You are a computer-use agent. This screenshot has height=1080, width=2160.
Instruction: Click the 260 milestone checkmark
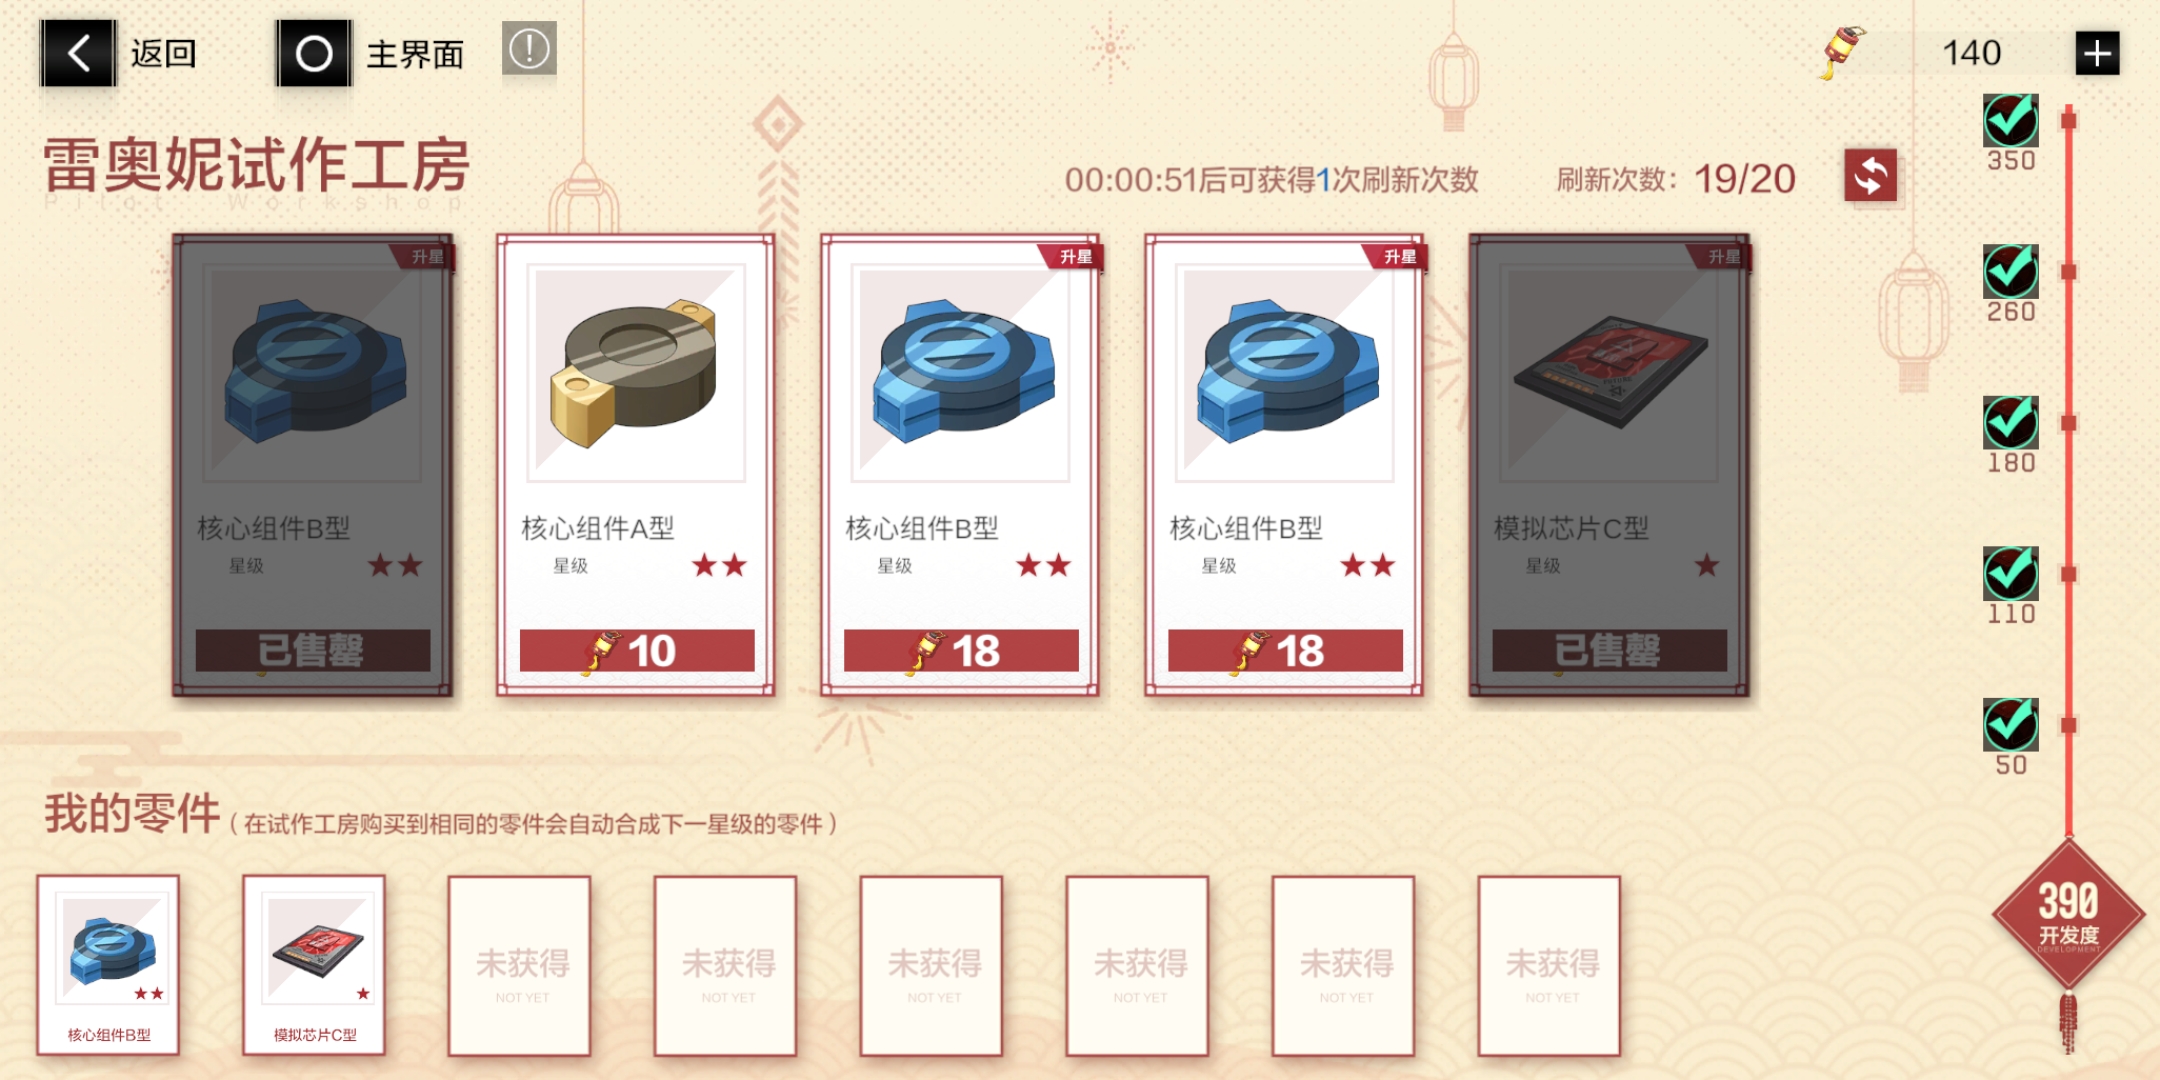click(2010, 272)
